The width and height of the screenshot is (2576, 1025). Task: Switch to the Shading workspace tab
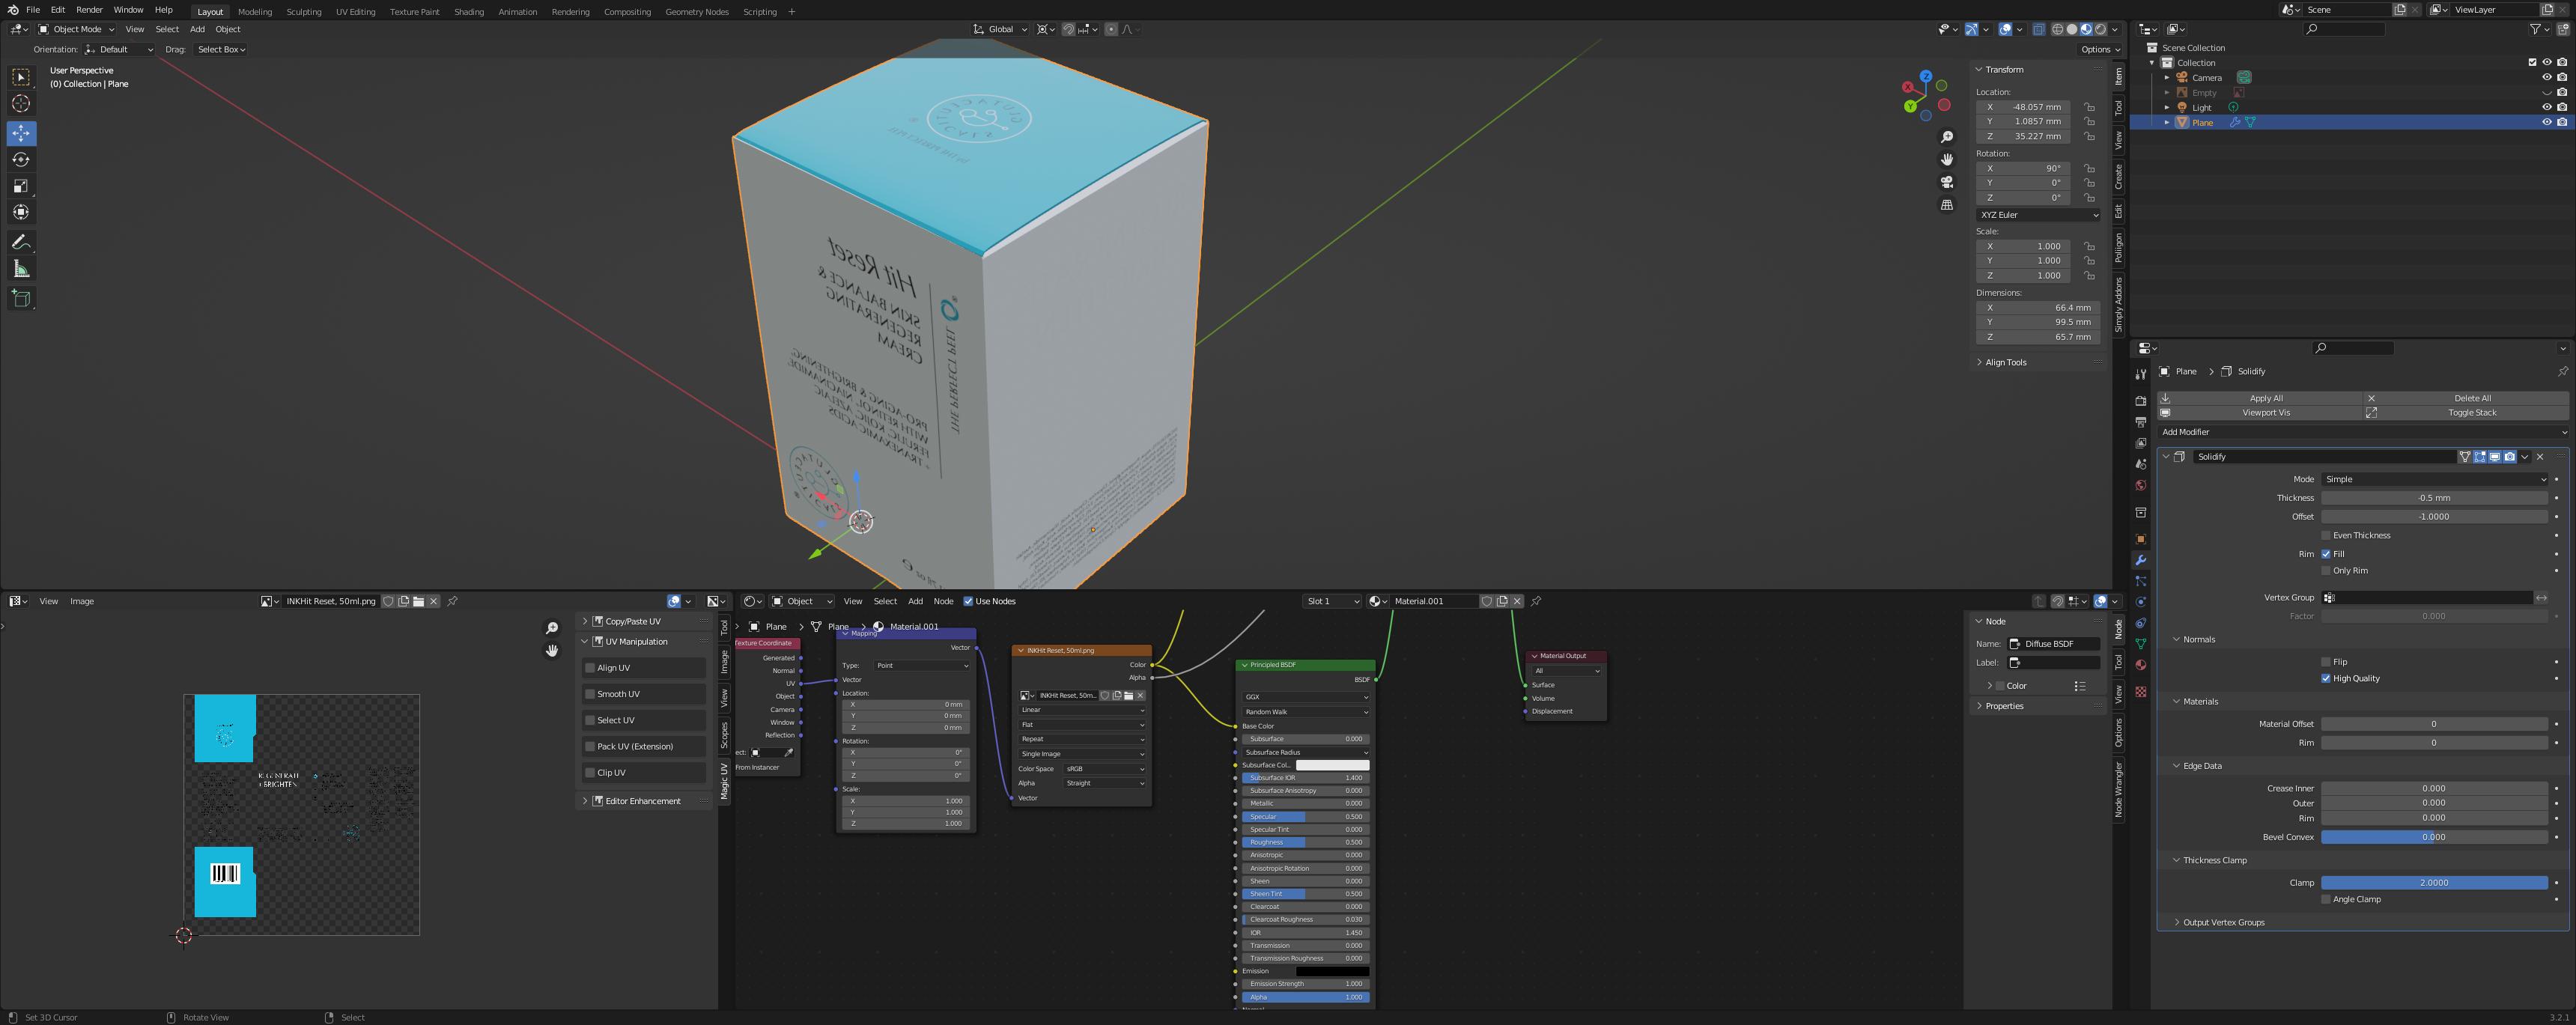coord(468,12)
